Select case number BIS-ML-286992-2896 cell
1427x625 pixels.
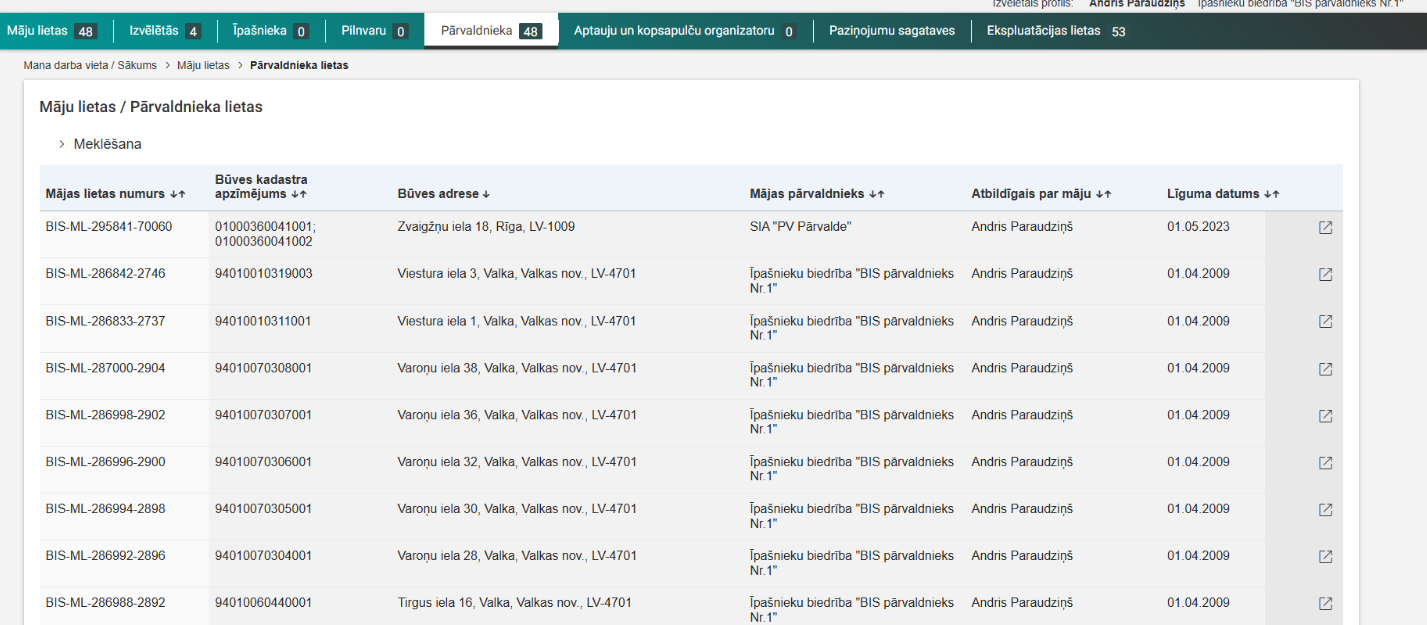point(106,556)
